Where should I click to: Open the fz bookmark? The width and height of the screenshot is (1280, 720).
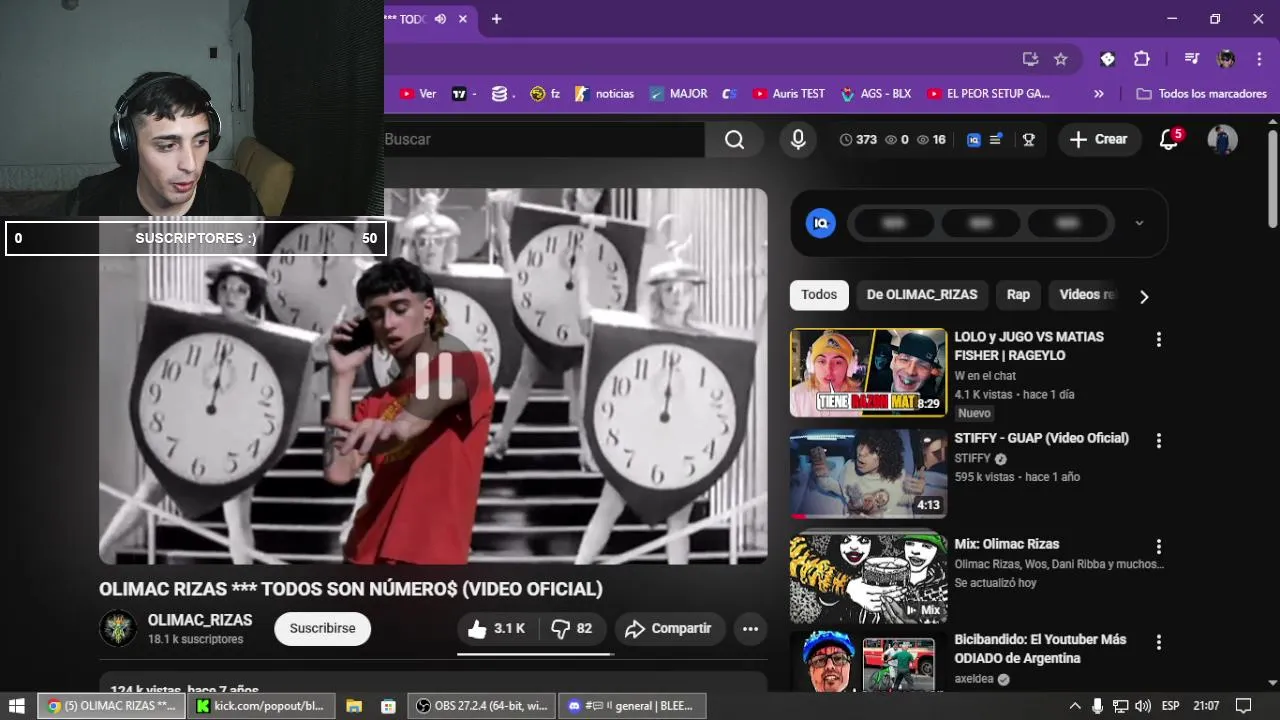[545, 94]
